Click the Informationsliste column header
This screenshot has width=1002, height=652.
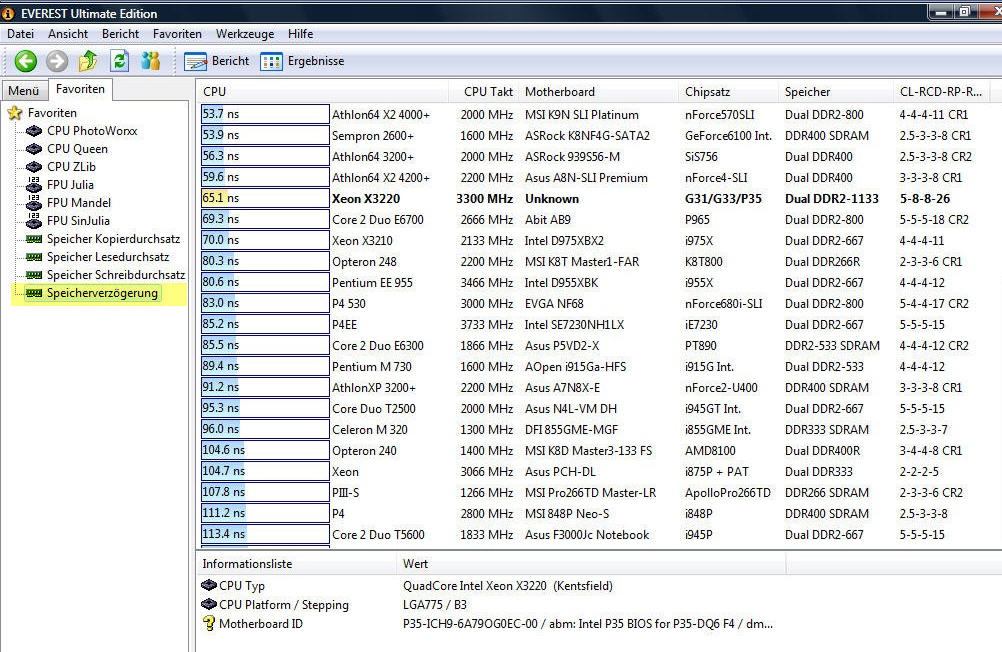pos(296,564)
